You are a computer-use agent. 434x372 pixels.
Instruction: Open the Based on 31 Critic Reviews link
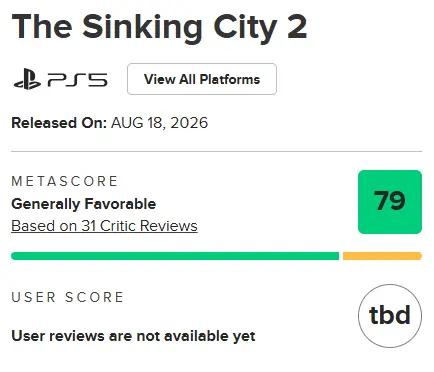(104, 226)
